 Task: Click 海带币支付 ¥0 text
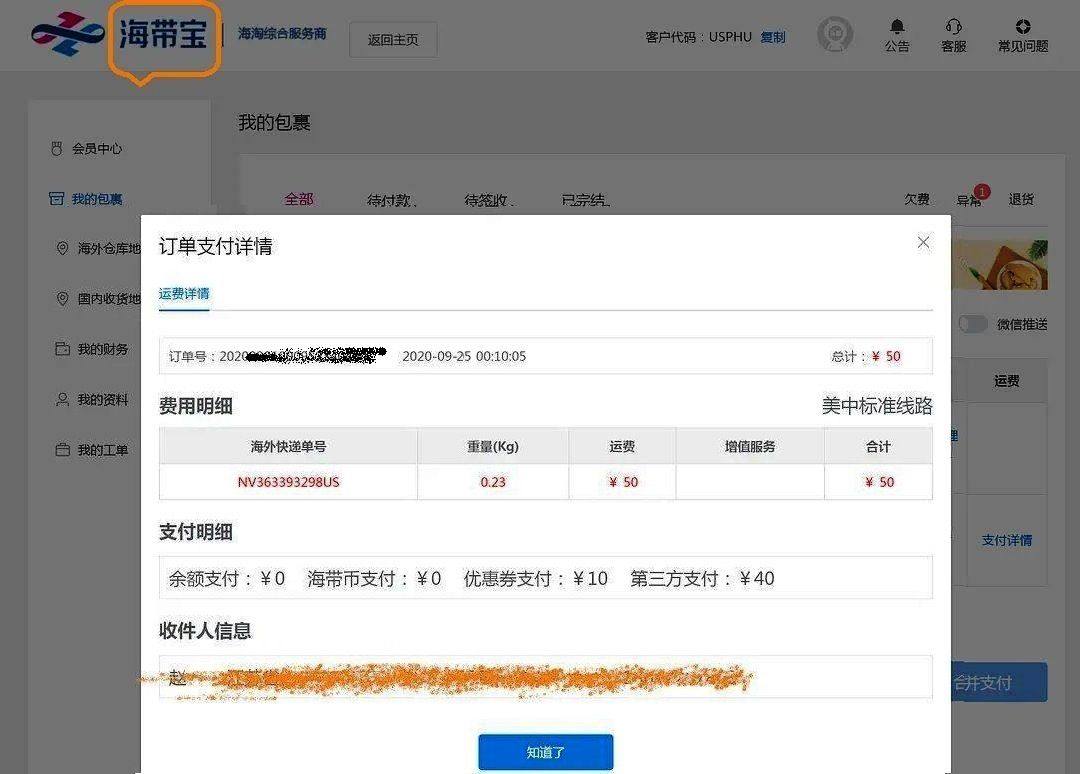pos(374,578)
